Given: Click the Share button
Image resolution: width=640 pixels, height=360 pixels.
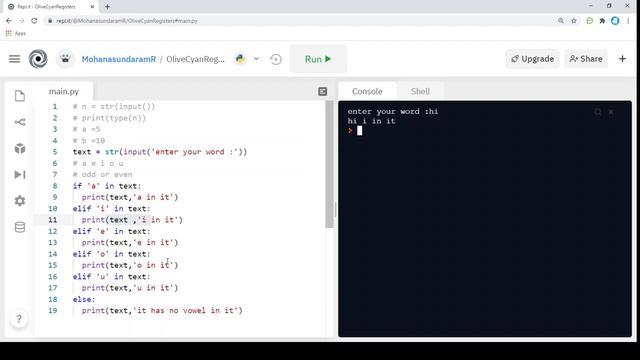Looking at the screenshot, I should 586,59.
